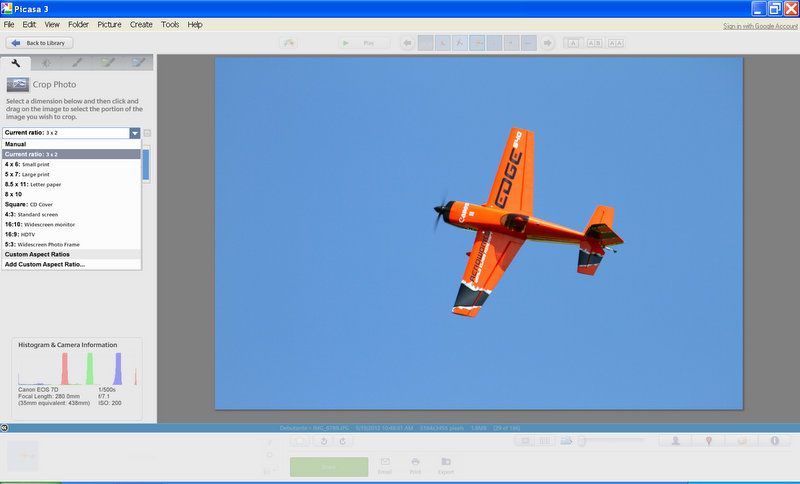
Task: Click the Print icon in bottom tray
Action: 414,464
